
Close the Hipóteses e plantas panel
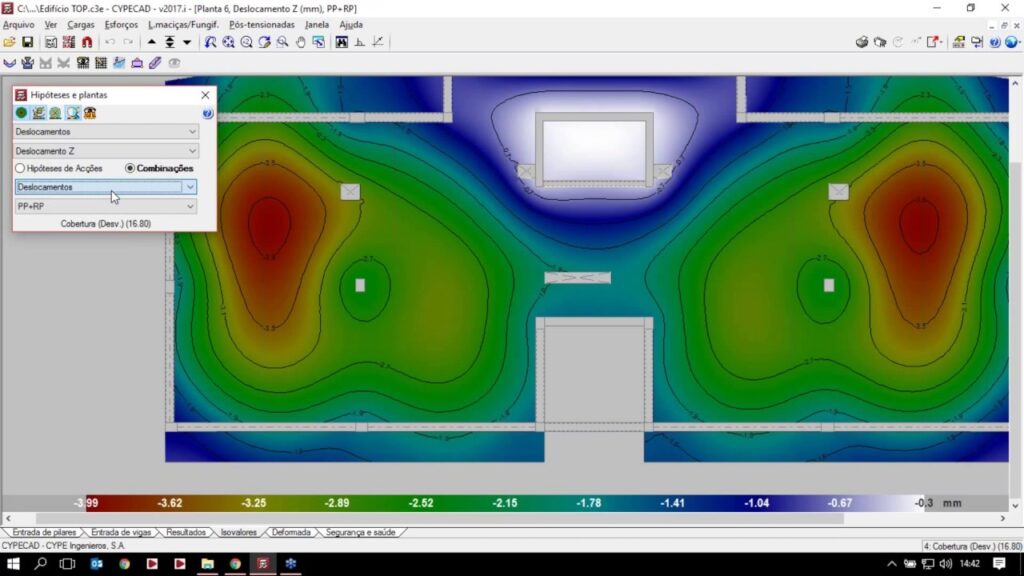coord(205,95)
